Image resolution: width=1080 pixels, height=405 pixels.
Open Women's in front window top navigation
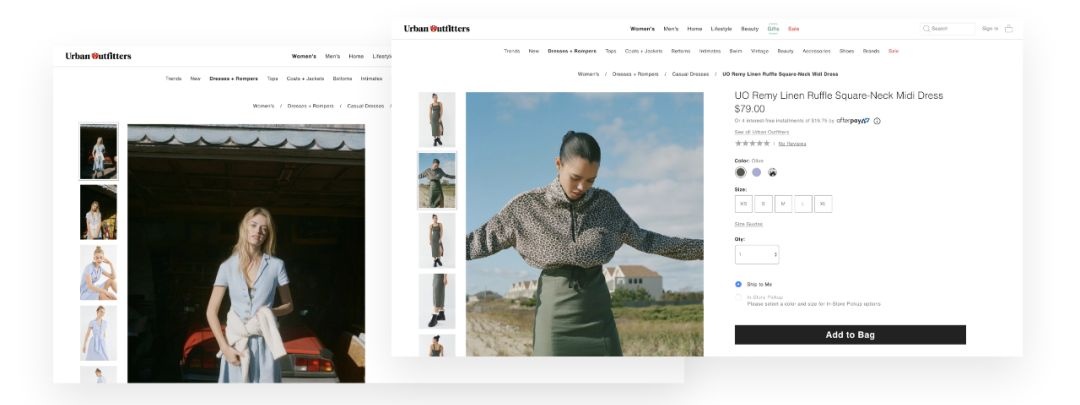pos(642,29)
